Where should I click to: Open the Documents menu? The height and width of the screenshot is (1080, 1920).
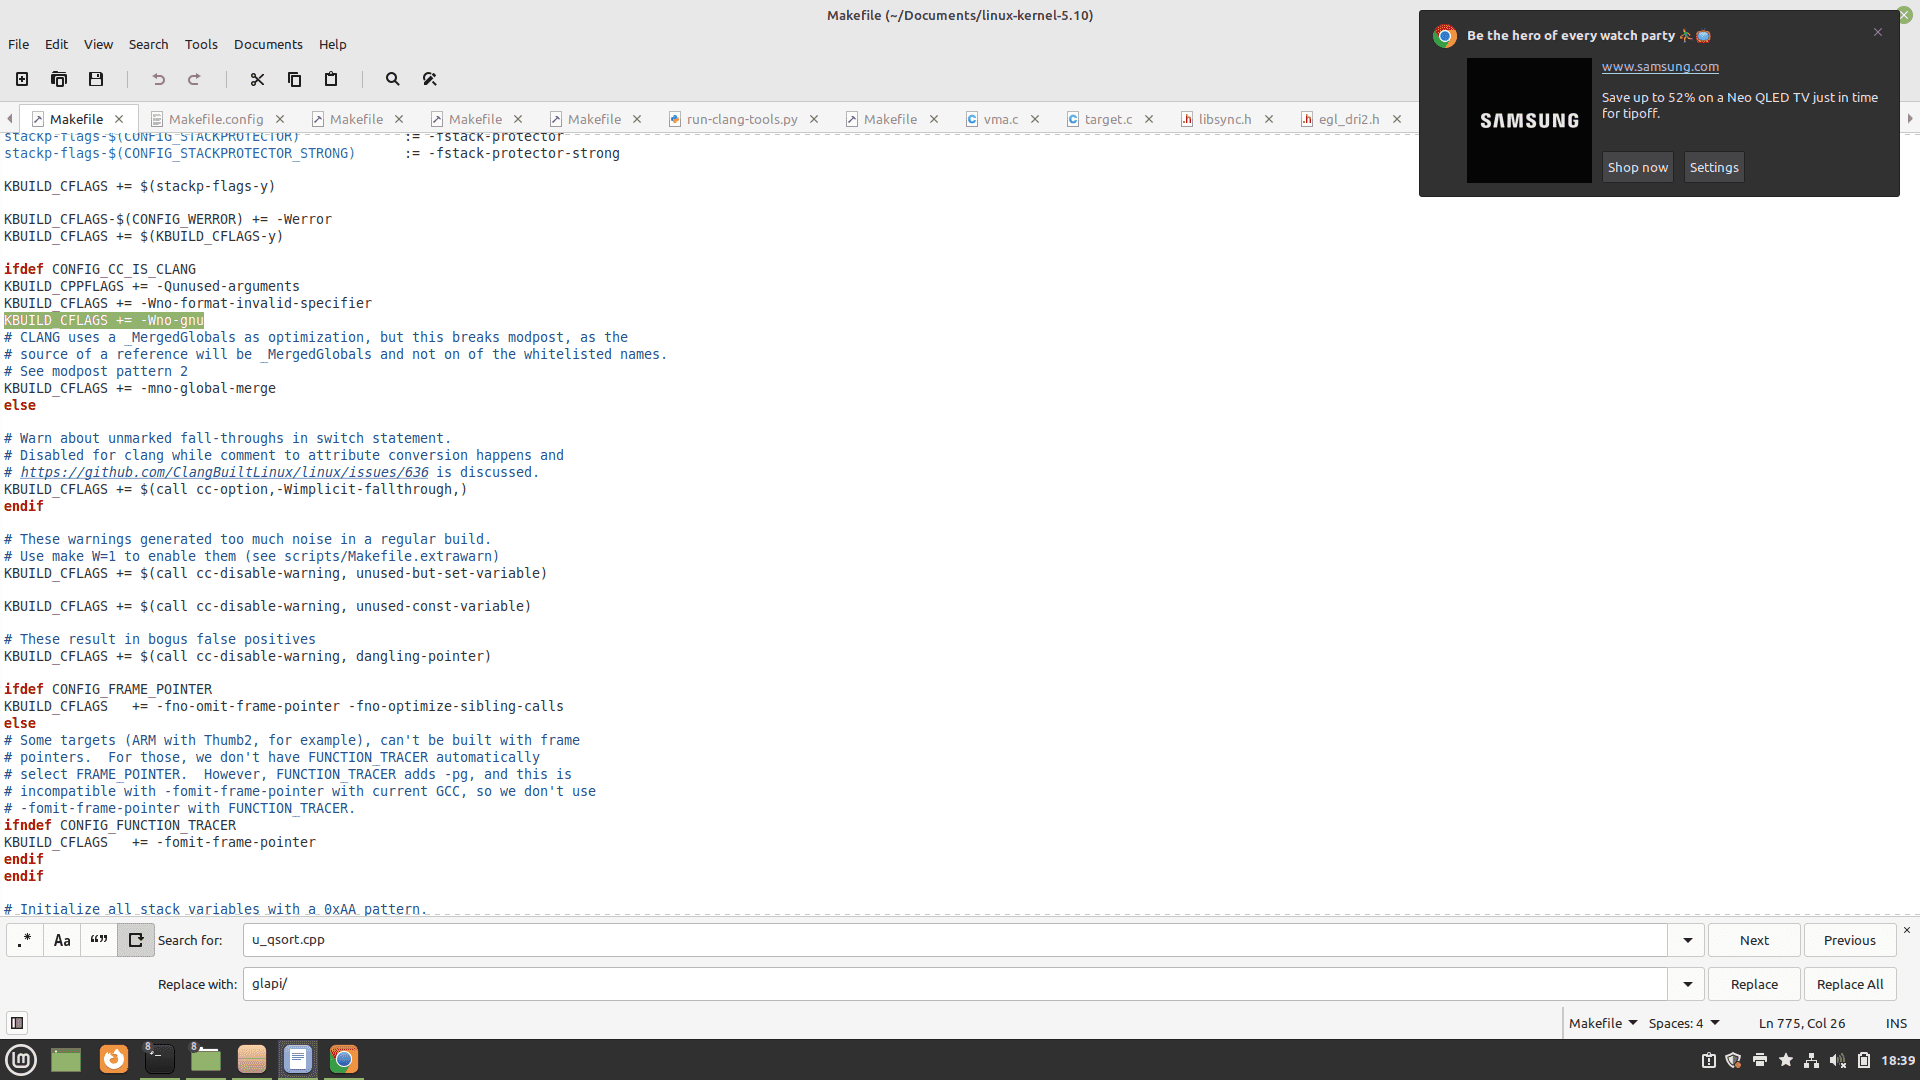tap(267, 44)
